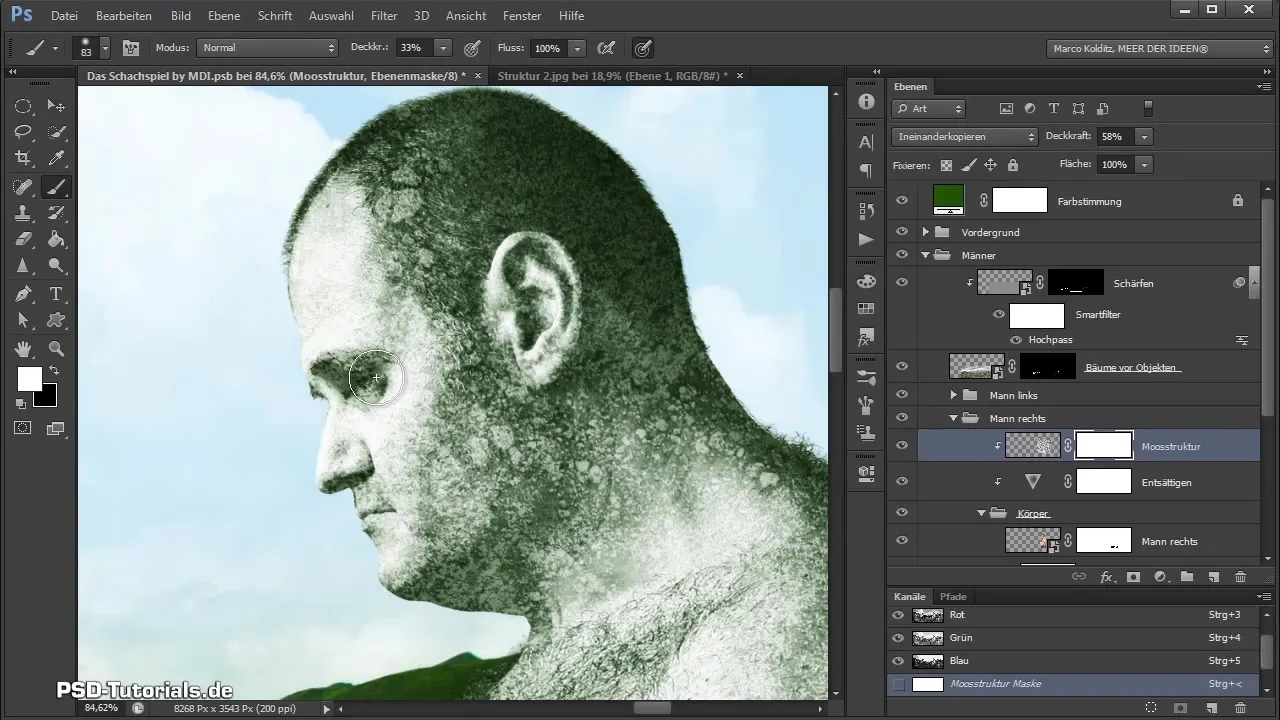Select the Elliptical Marquee tool
1280x720 pixels.
(x=23, y=106)
